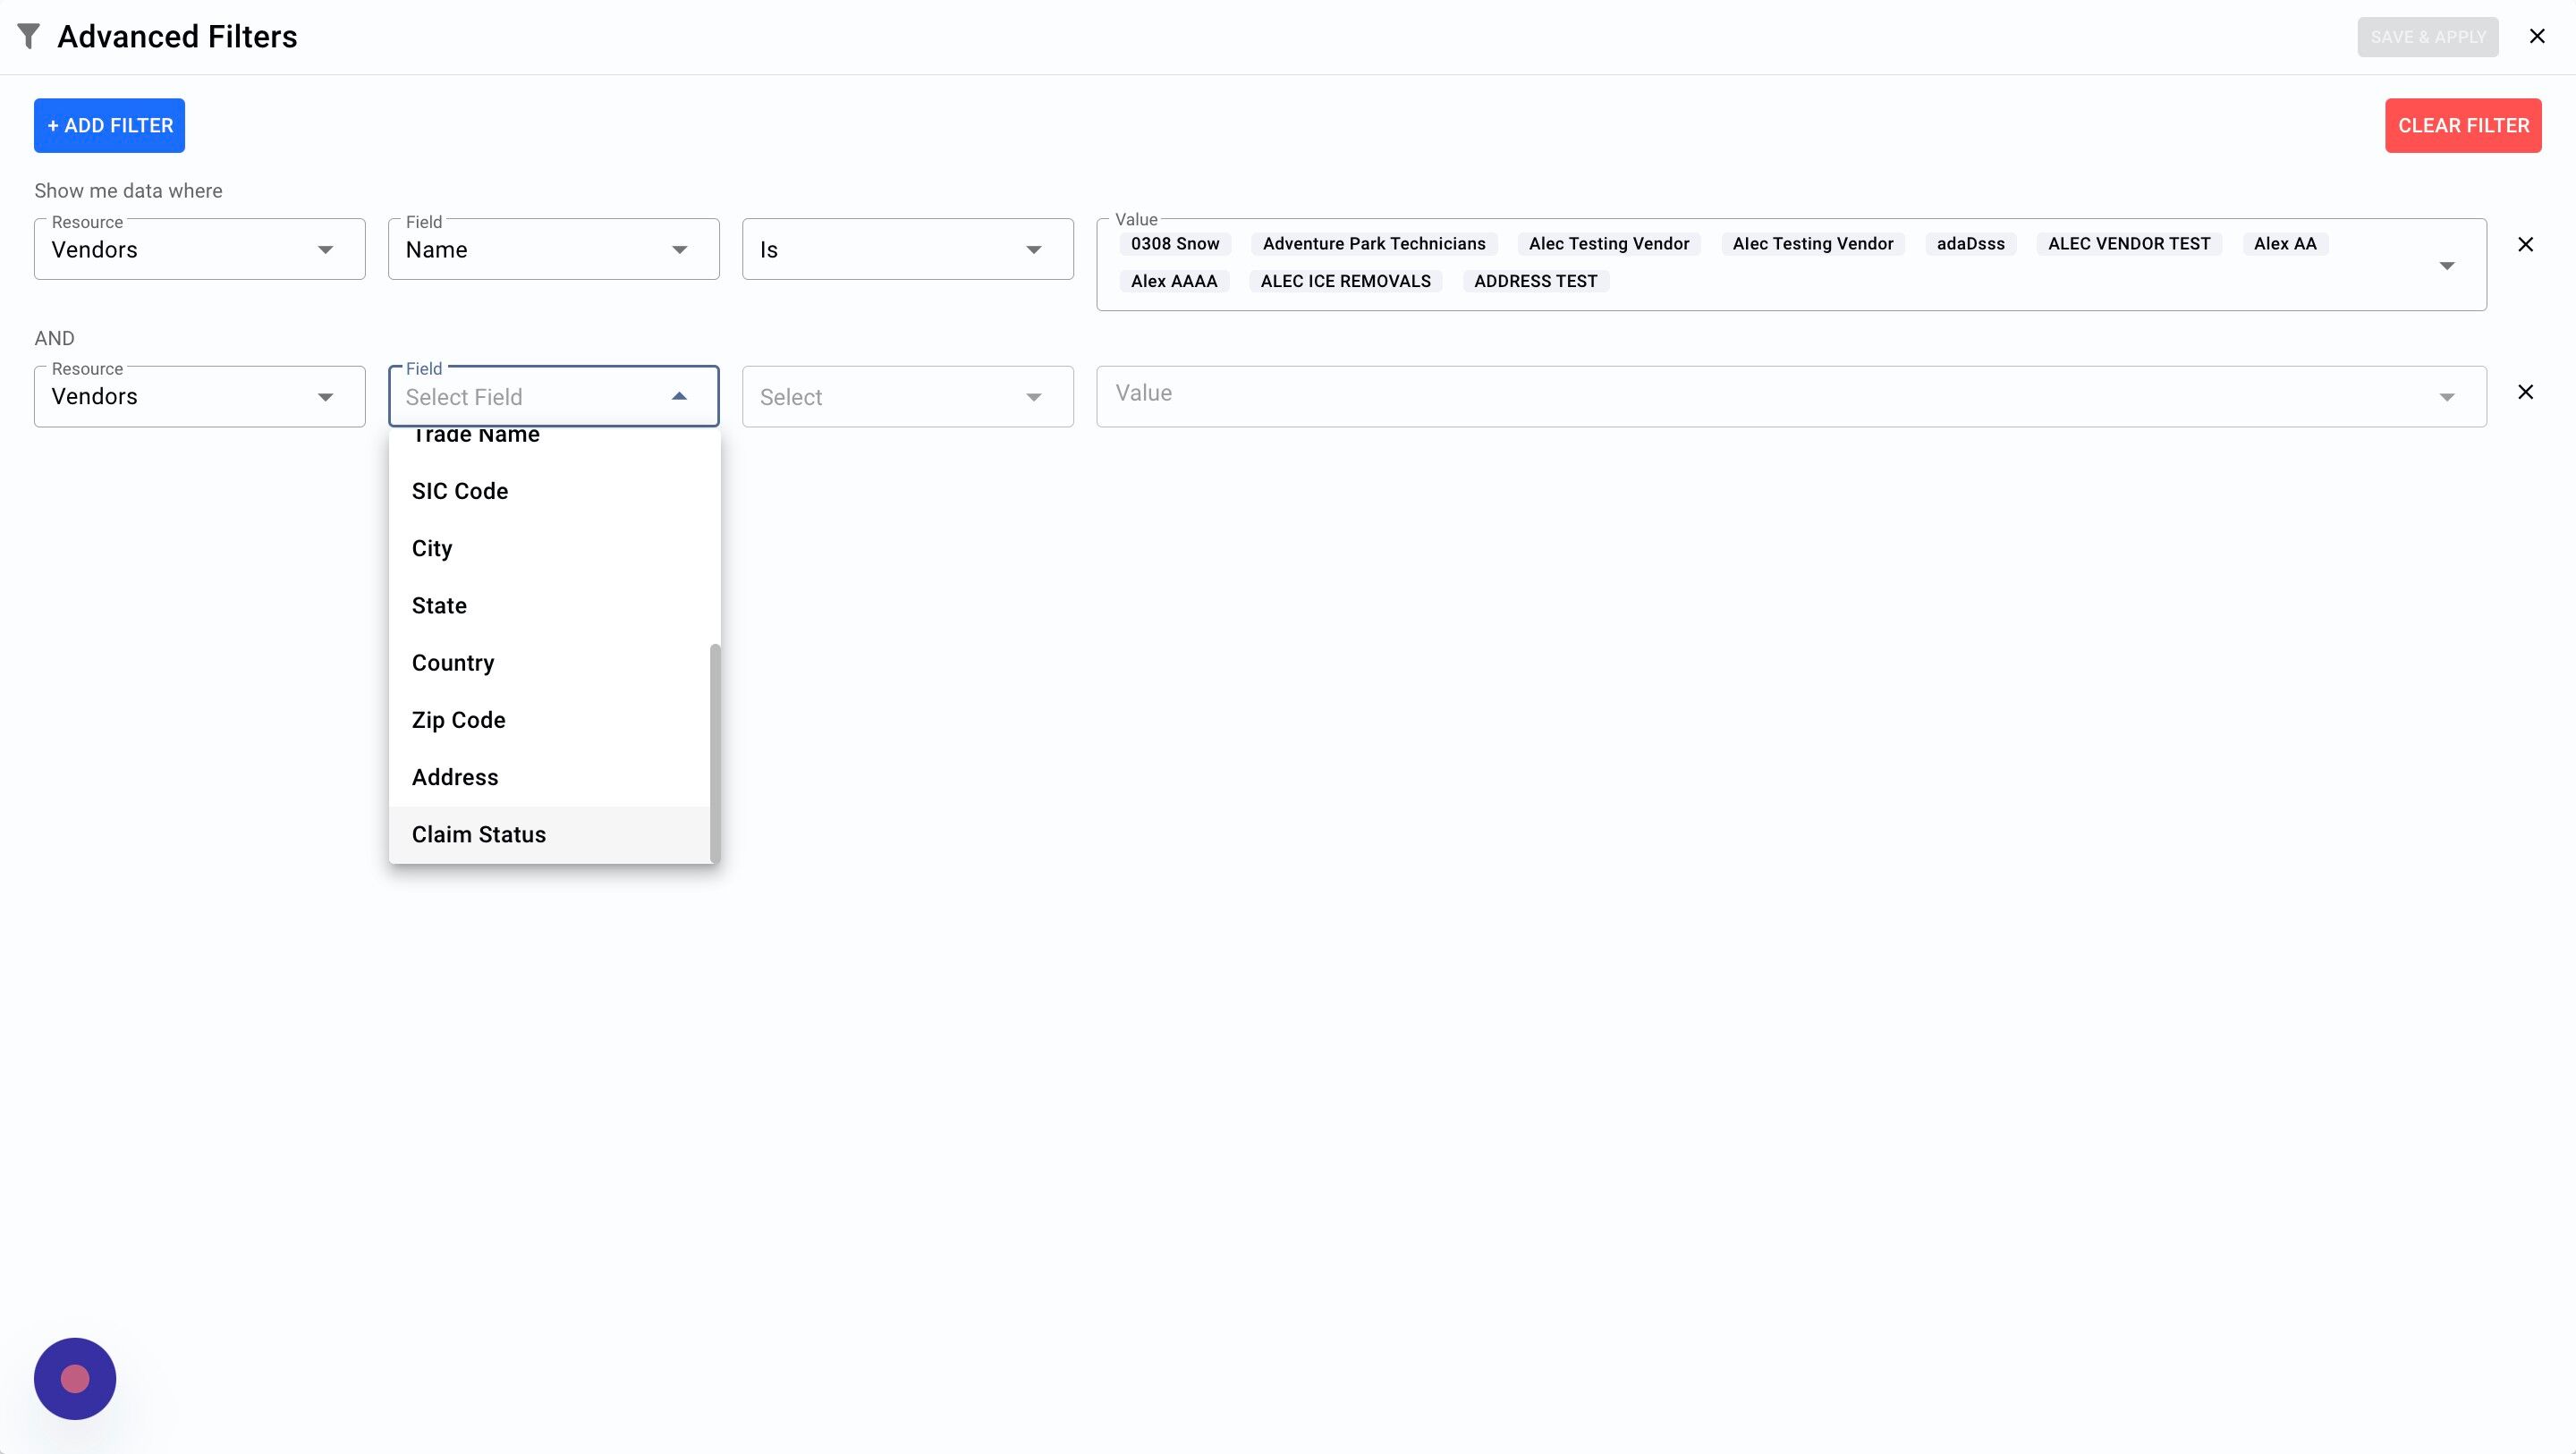
Task: Click the funnel filter icon beside the Advanced Filters title
Action: (x=29, y=37)
